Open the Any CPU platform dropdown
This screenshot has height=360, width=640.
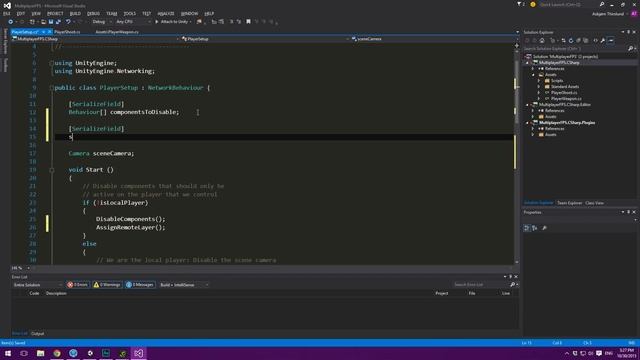coord(133,22)
